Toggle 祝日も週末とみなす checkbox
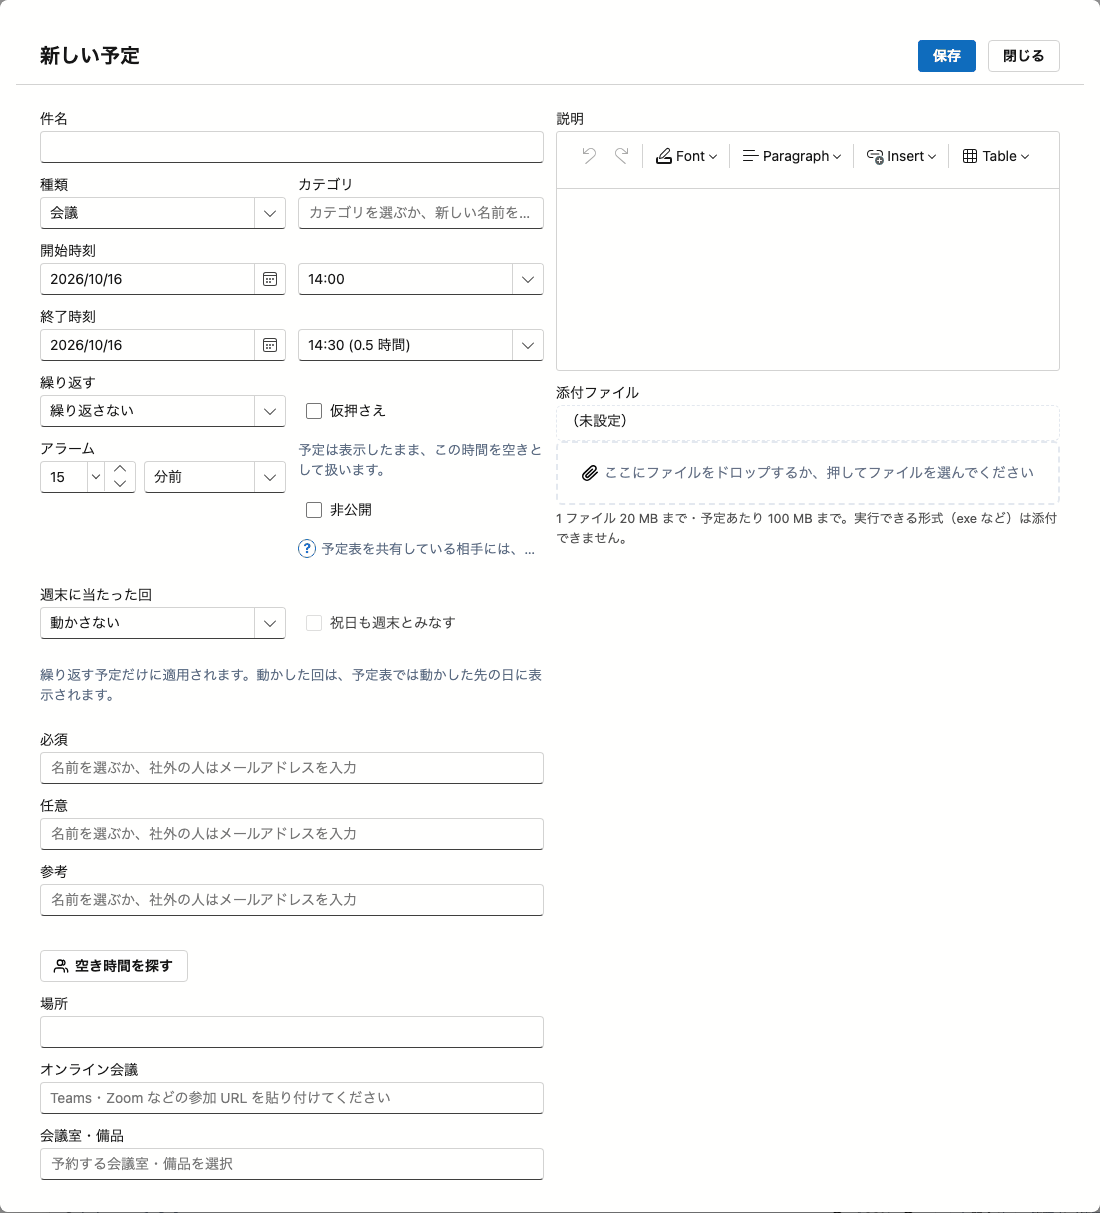 [314, 623]
